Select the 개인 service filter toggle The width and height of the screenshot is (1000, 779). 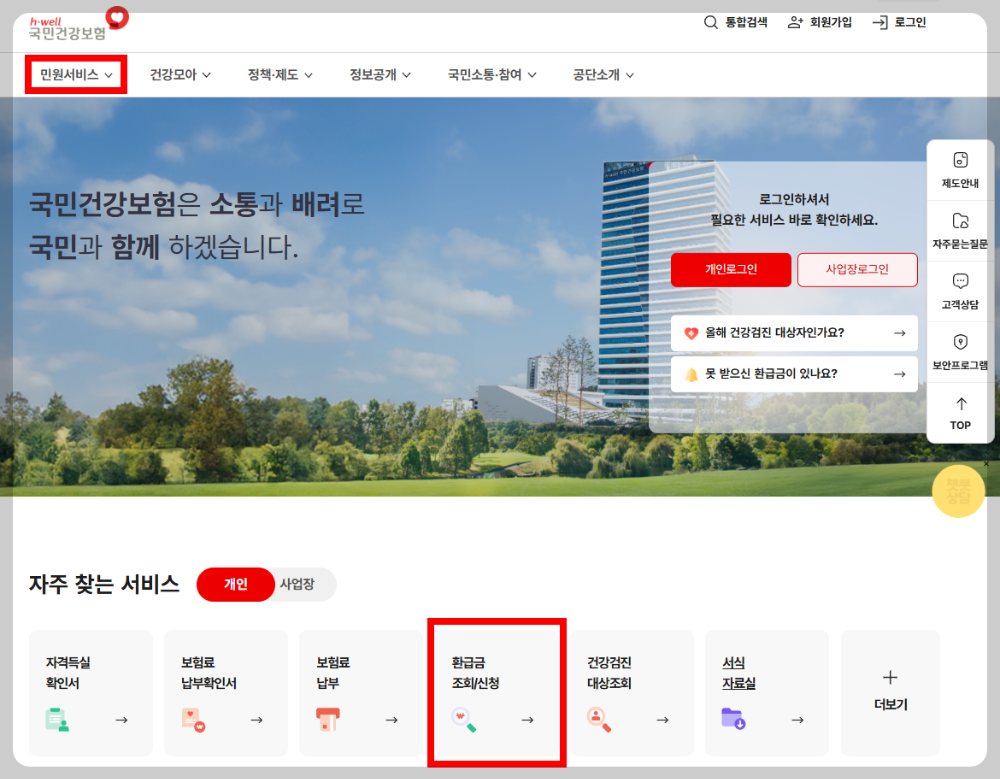click(235, 585)
